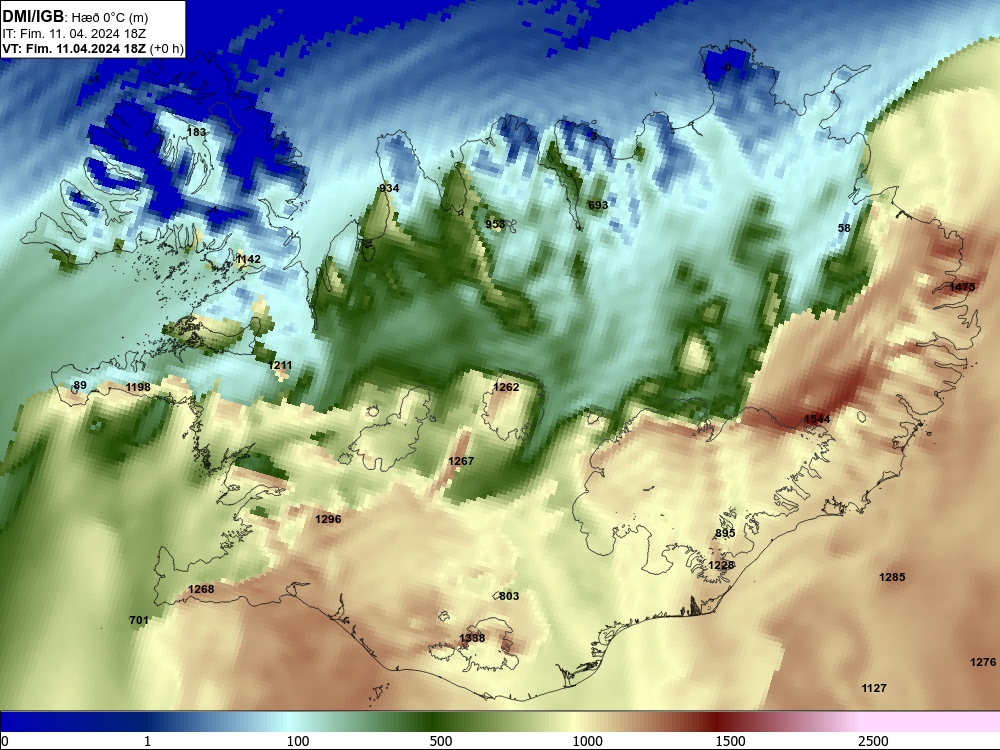Click the map value 1262
This screenshot has width=1000, height=750.
(x=506, y=387)
